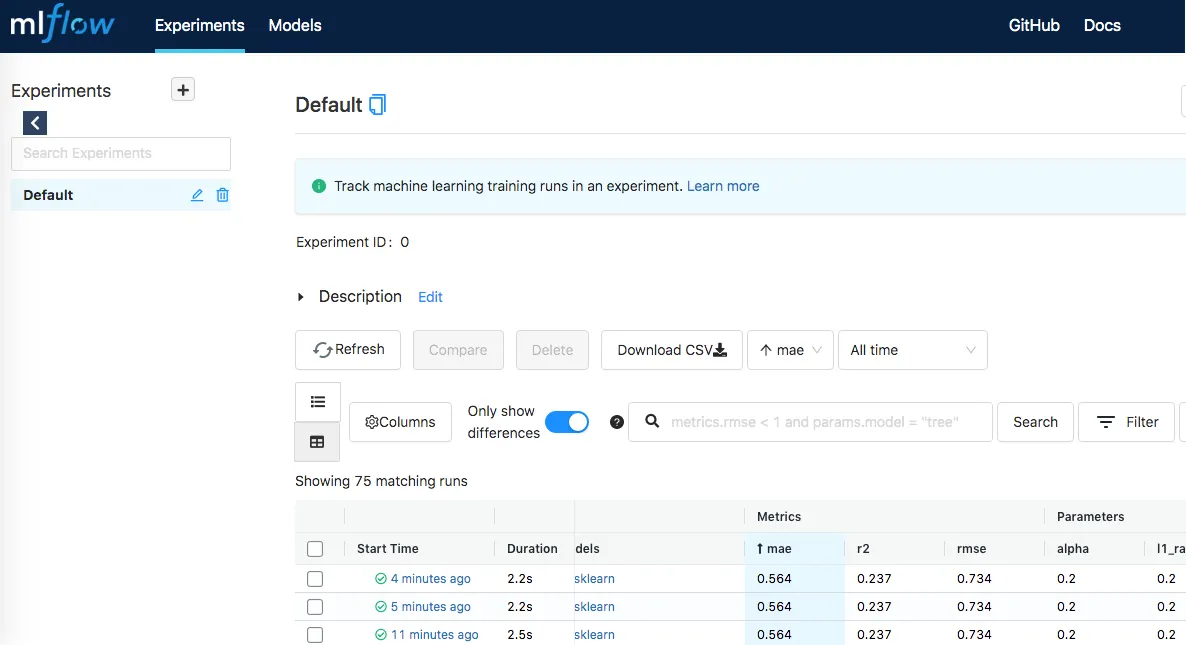The width and height of the screenshot is (1186, 645).
Task: Switch to the Models tab
Action: (294, 25)
